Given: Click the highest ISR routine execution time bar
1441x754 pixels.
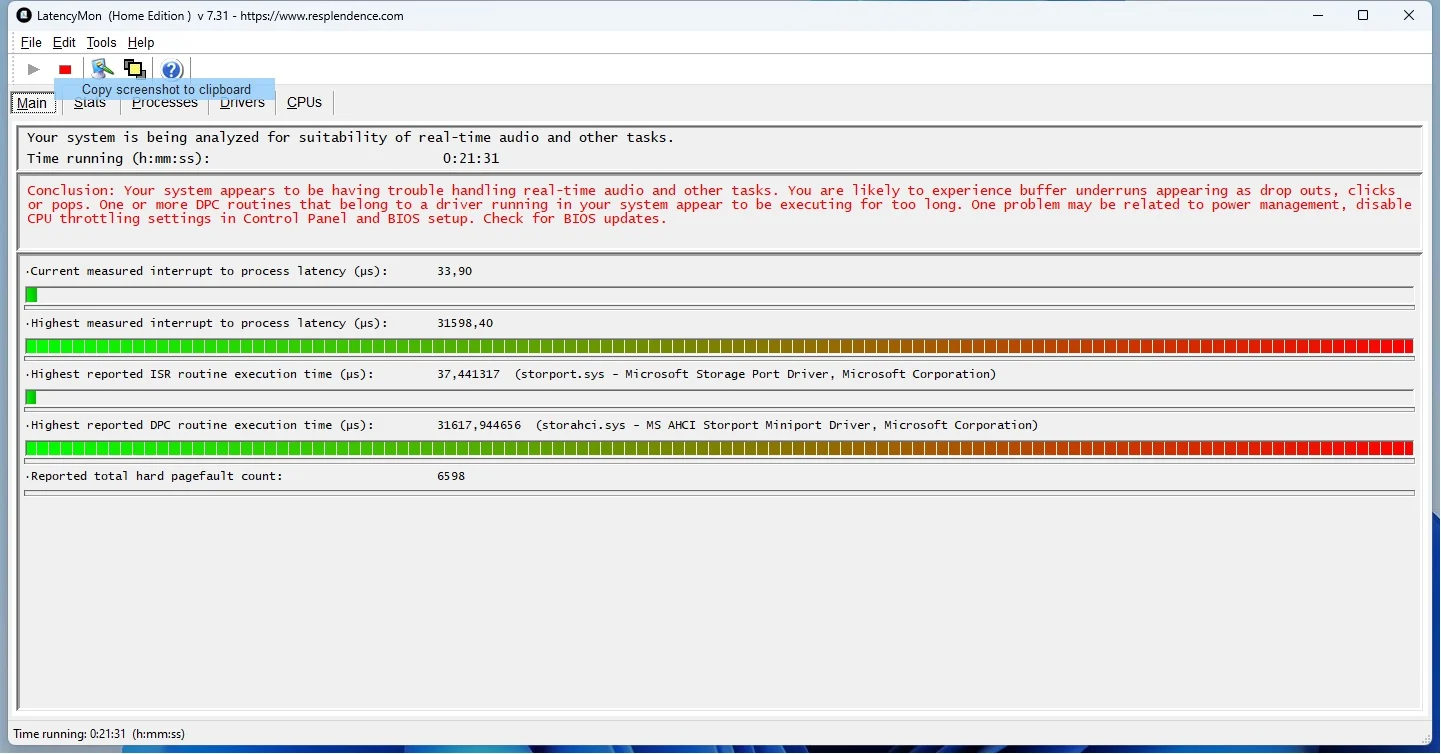Looking at the screenshot, I should coord(719,397).
